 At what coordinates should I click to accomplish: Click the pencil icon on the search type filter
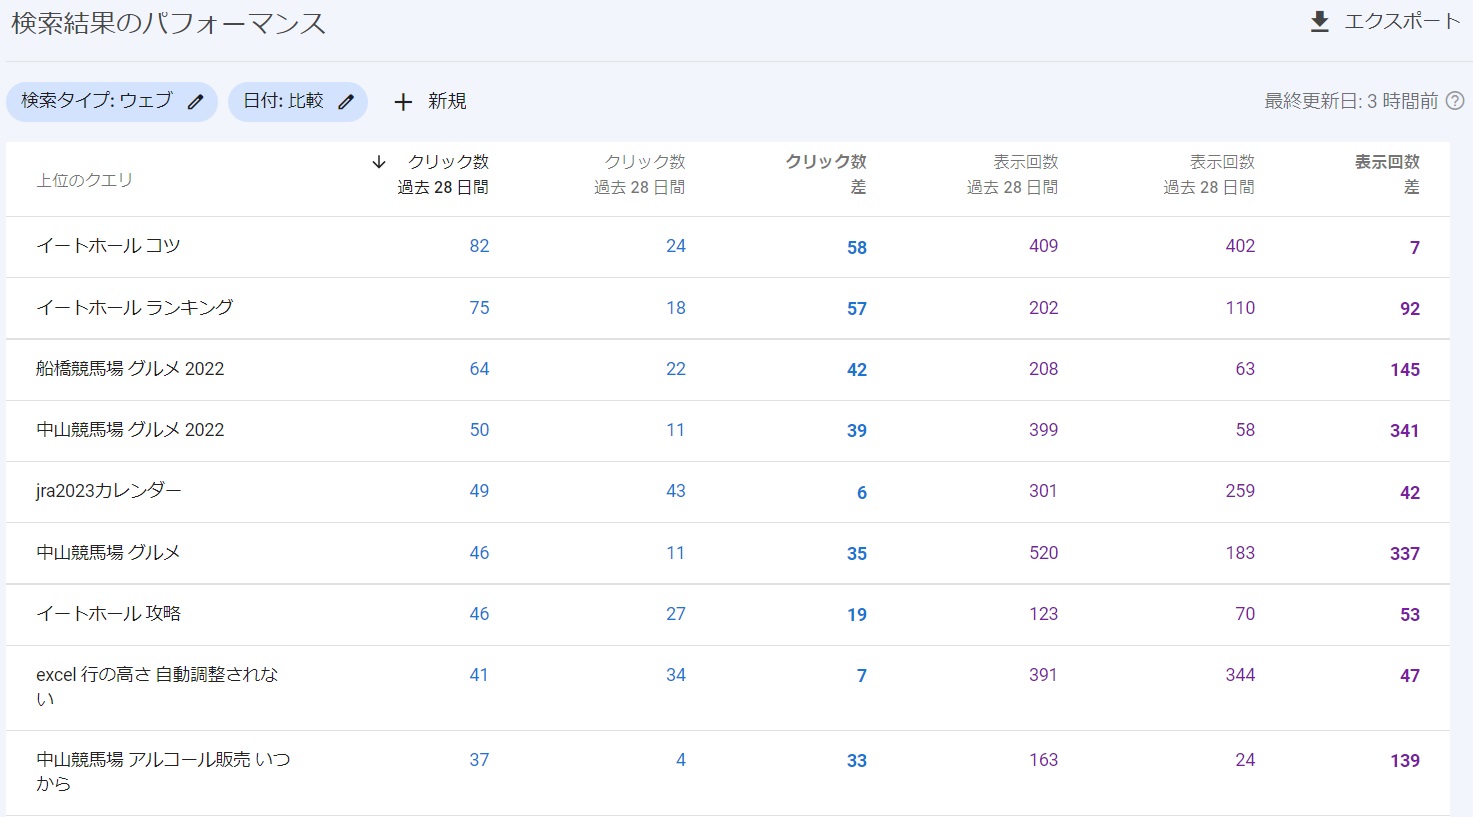pyautogui.click(x=196, y=102)
